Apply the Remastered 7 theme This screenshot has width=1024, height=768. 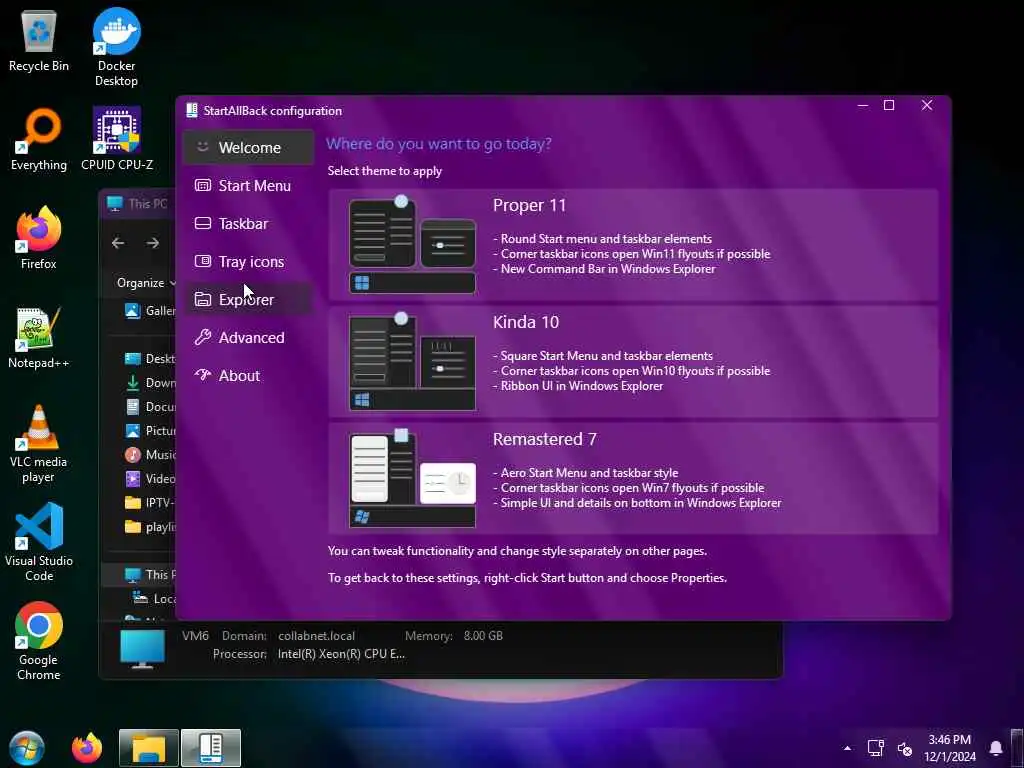633,479
